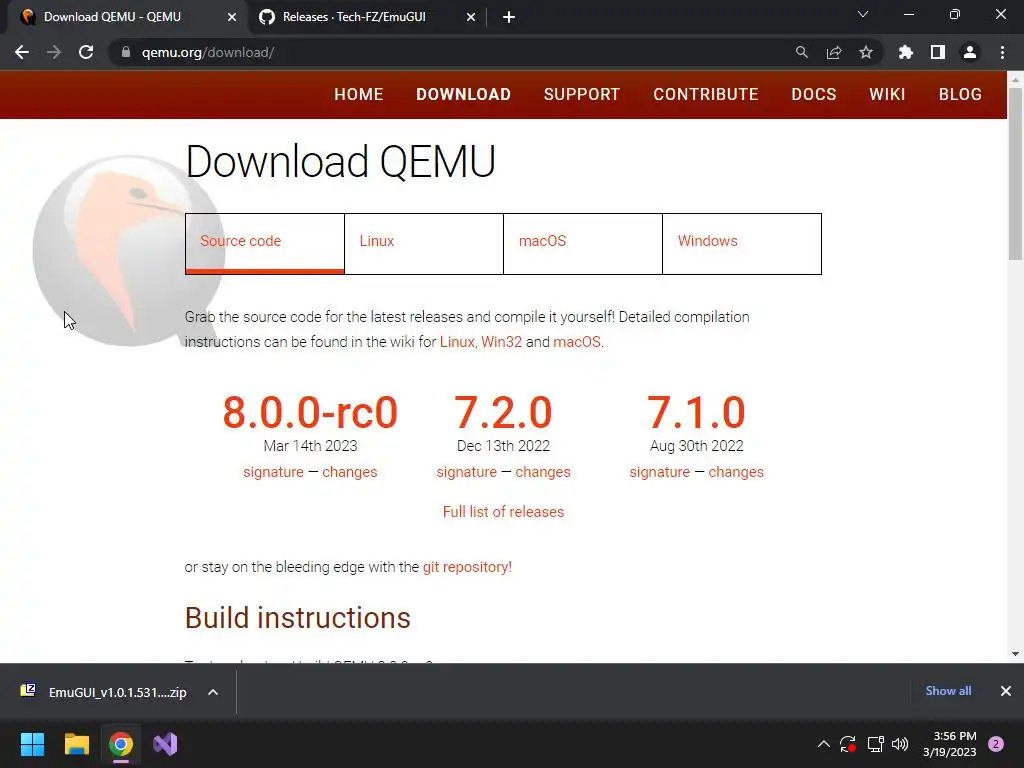Open the DOWNLOAD nav item
The height and width of the screenshot is (768, 1024).
point(464,94)
